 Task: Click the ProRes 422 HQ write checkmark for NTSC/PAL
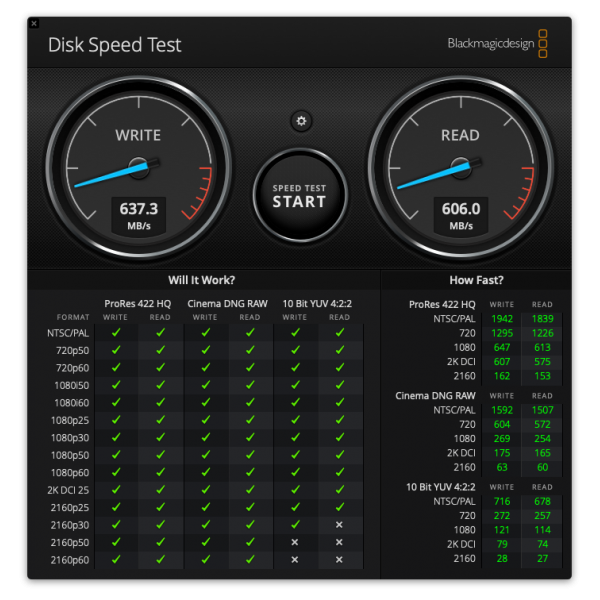pos(116,332)
